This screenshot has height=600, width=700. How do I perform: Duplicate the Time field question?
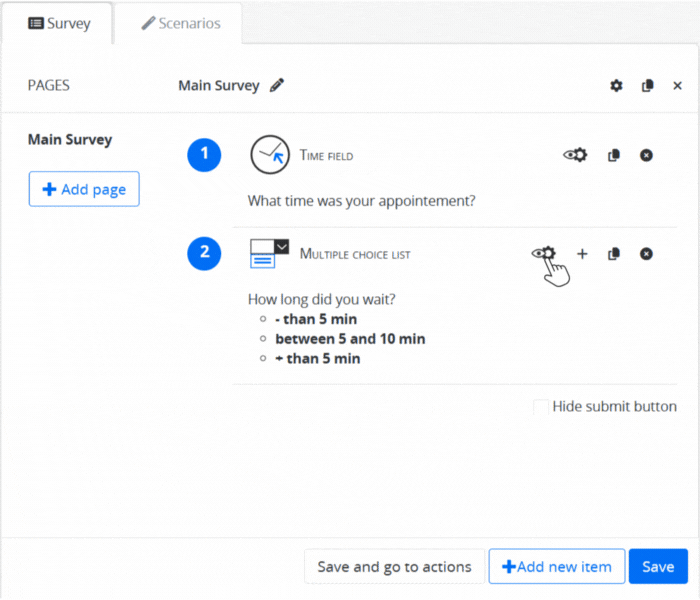point(614,155)
